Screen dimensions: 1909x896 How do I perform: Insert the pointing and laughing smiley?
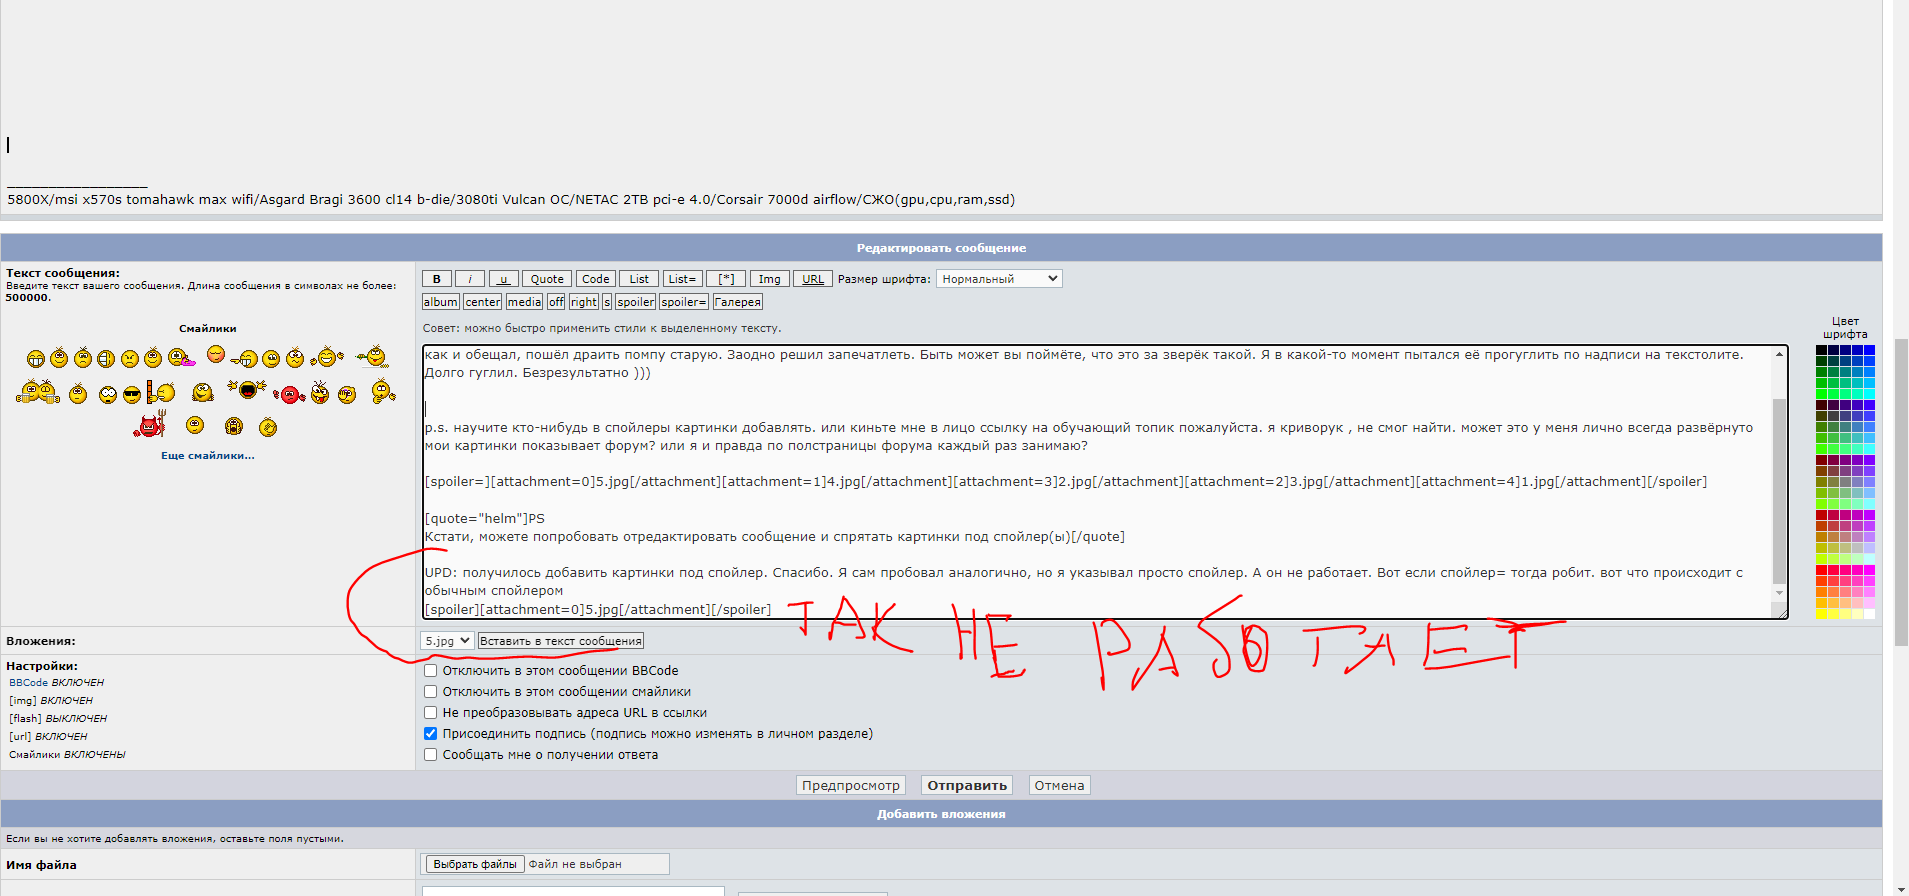coord(244,359)
